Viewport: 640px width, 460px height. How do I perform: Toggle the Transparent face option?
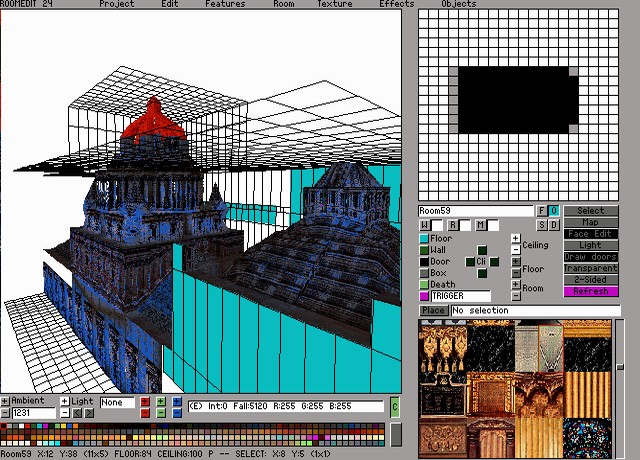[x=591, y=268]
